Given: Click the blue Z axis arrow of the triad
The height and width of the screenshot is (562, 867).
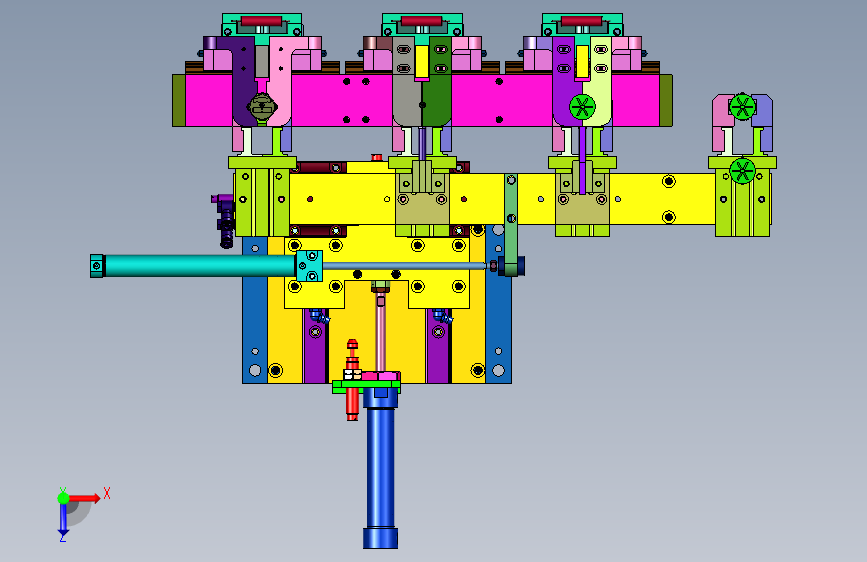Looking at the screenshot, I should [63, 520].
